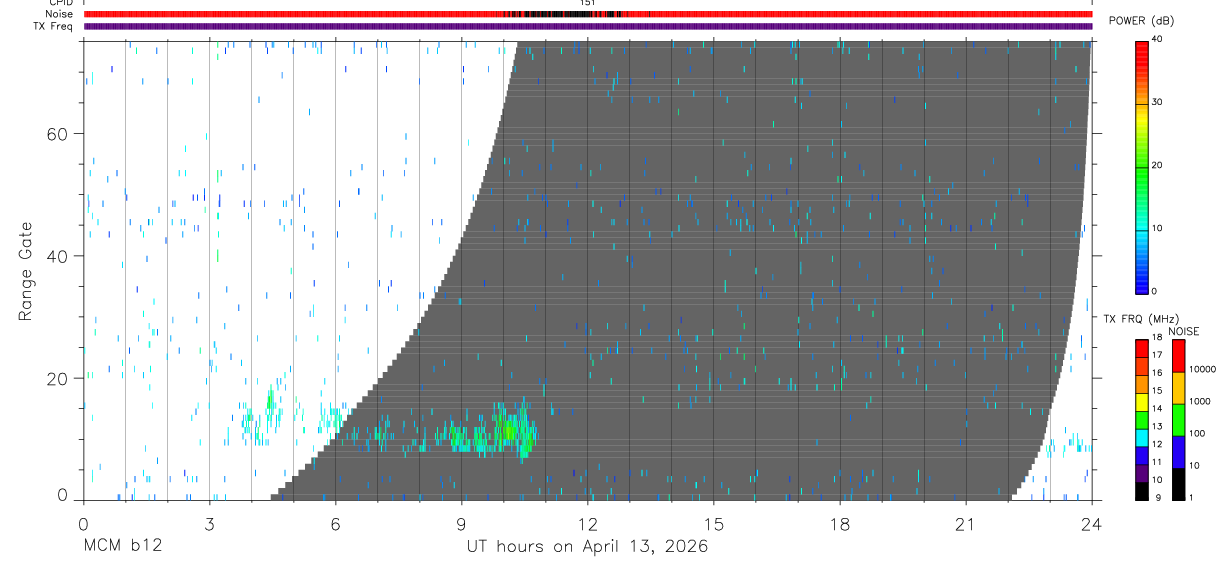
Task: Click the 10000 label on NOISE scale
Action: coord(1205,369)
